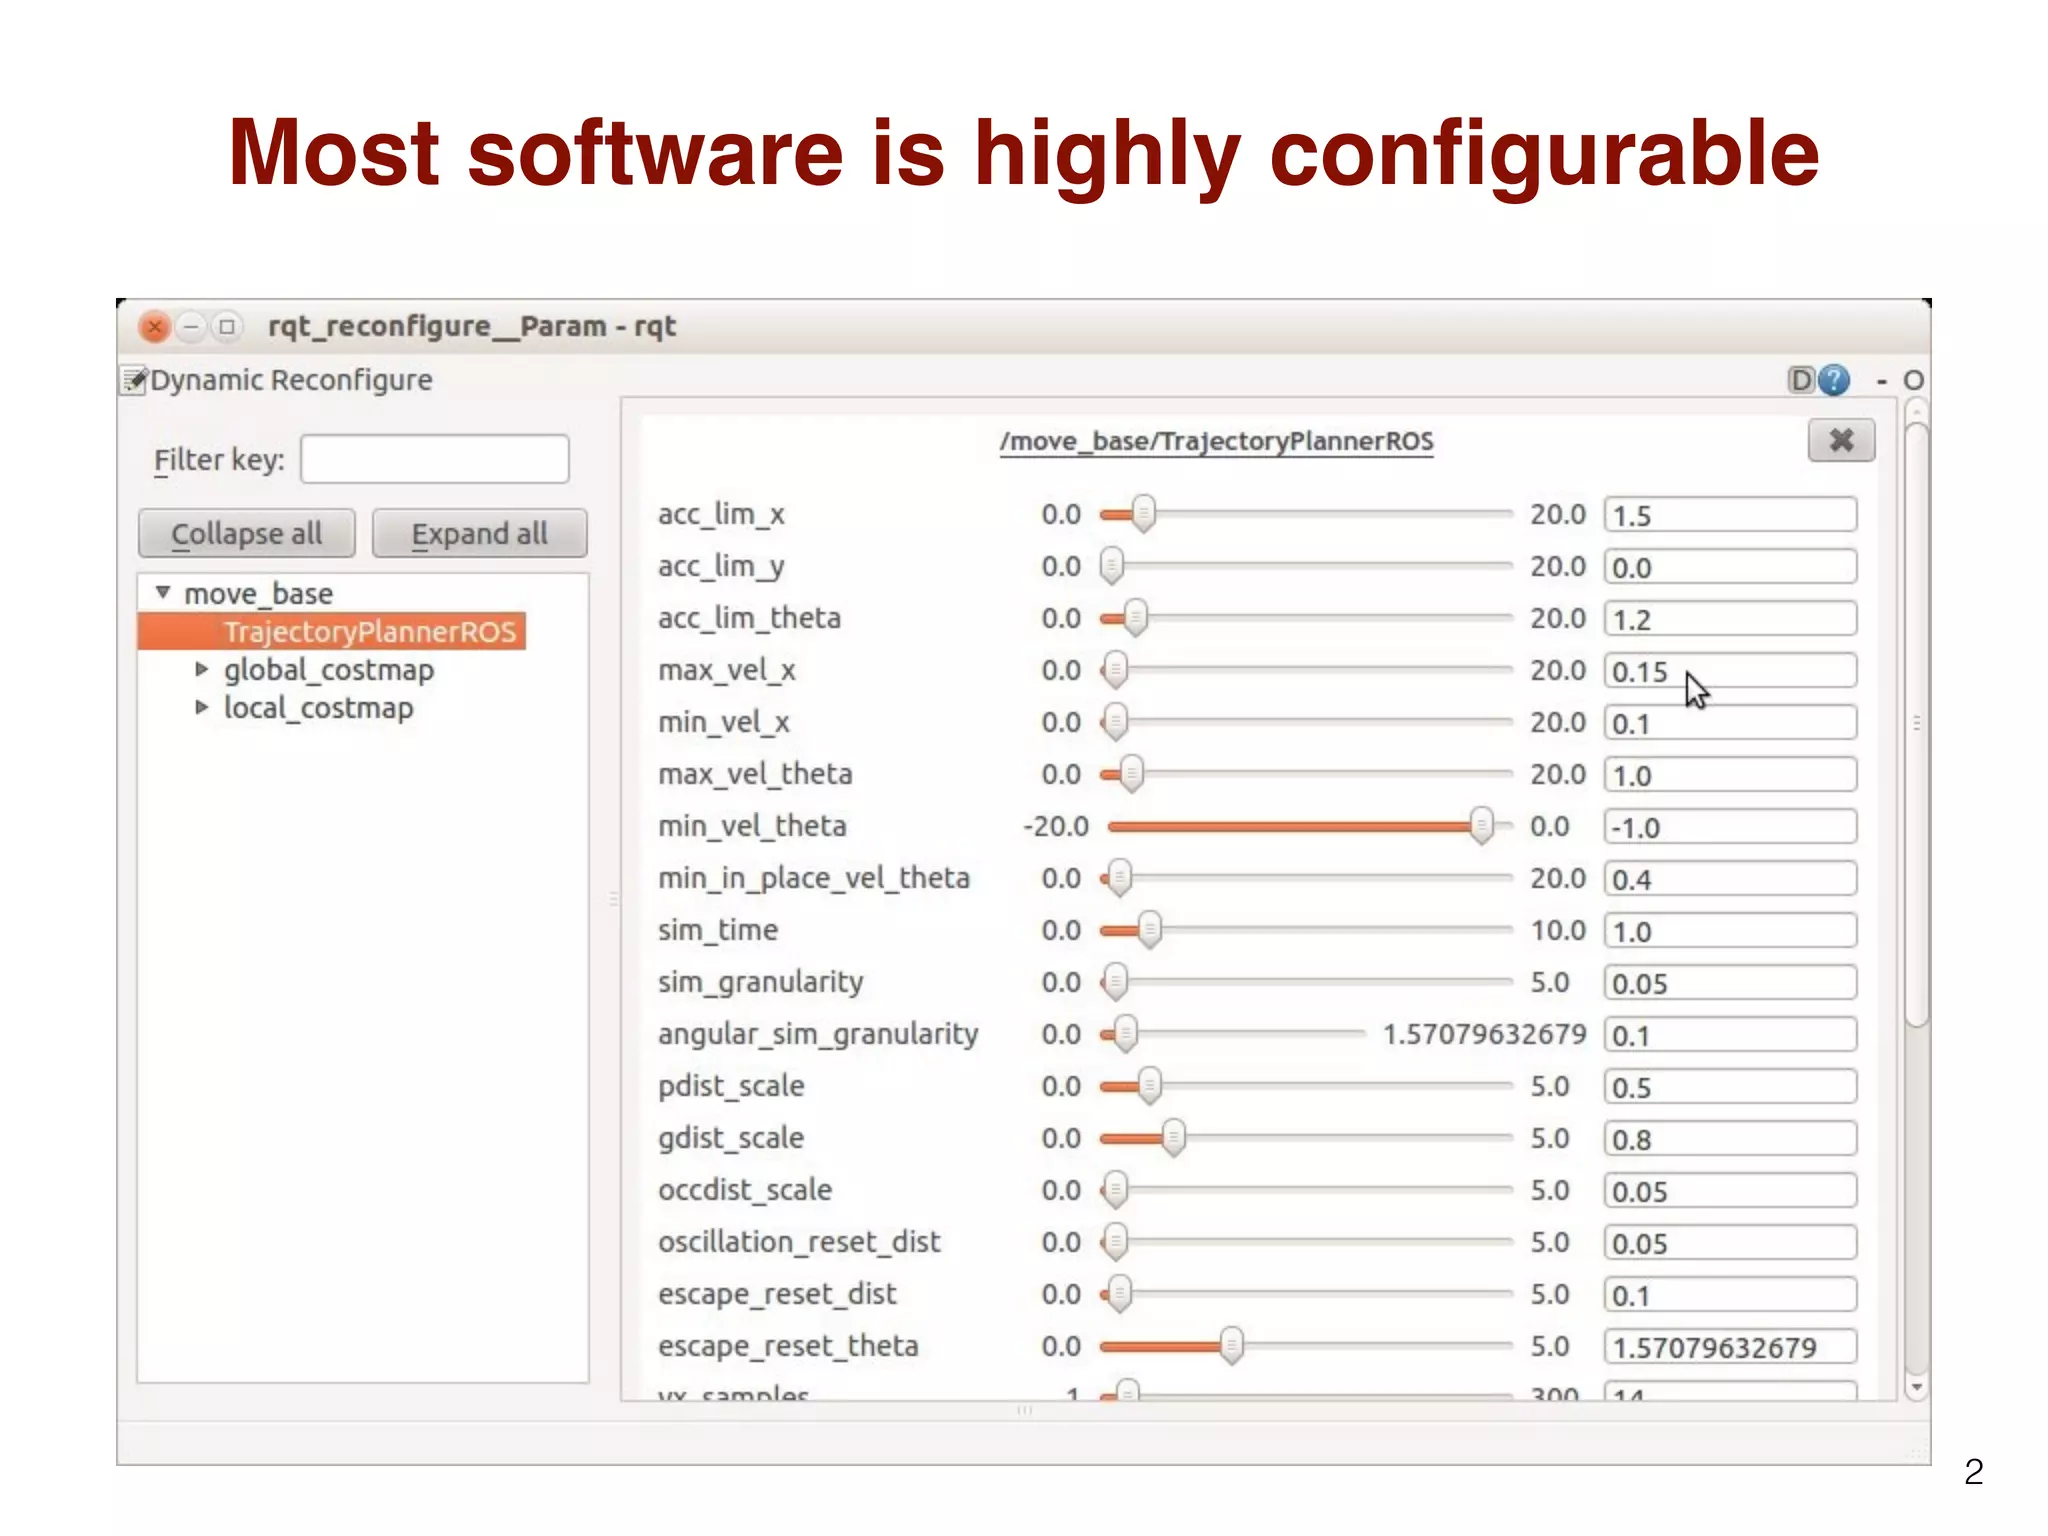The image size is (2048, 1536).
Task: Expand the local_costmap node
Action: click(202, 707)
